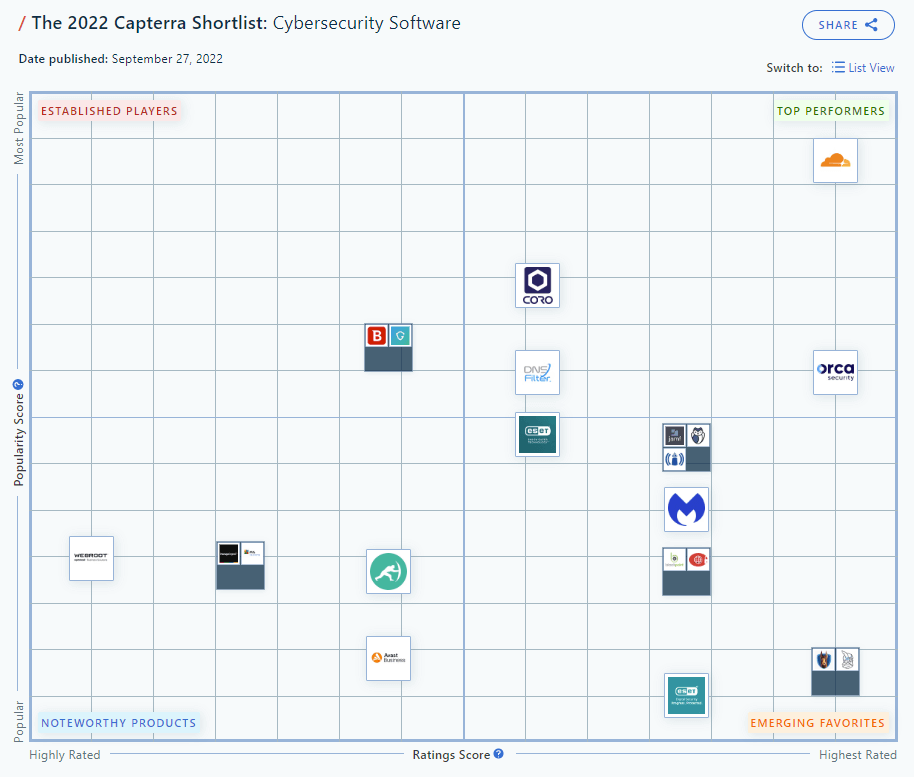Click the 'Ratings Score' axis label
The width and height of the screenshot is (914, 777).
click(x=451, y=755)
